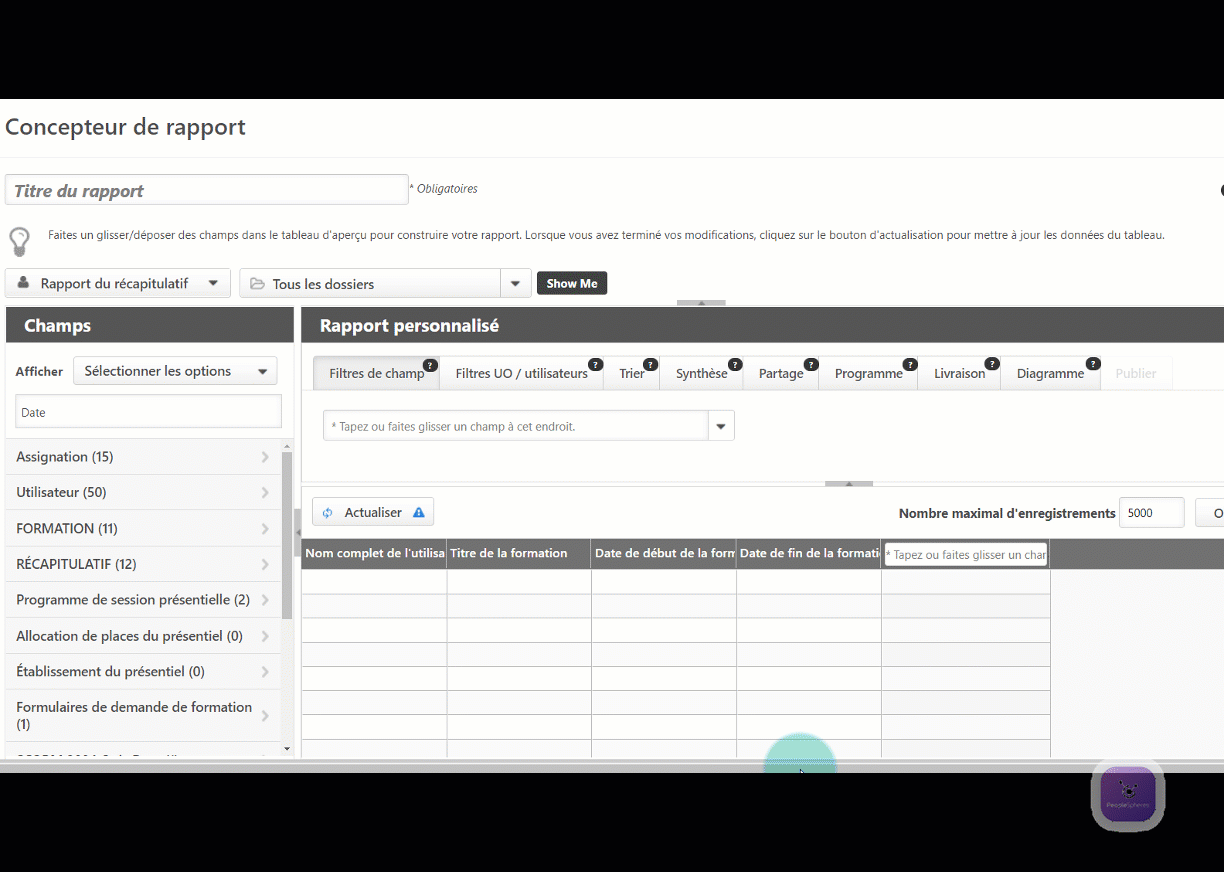Expand the RÉCAPITULATIF (12) category
Image resolution: width=1224 pixels, height=872 pixels.
pyautogui.click(x=143, y=564)
